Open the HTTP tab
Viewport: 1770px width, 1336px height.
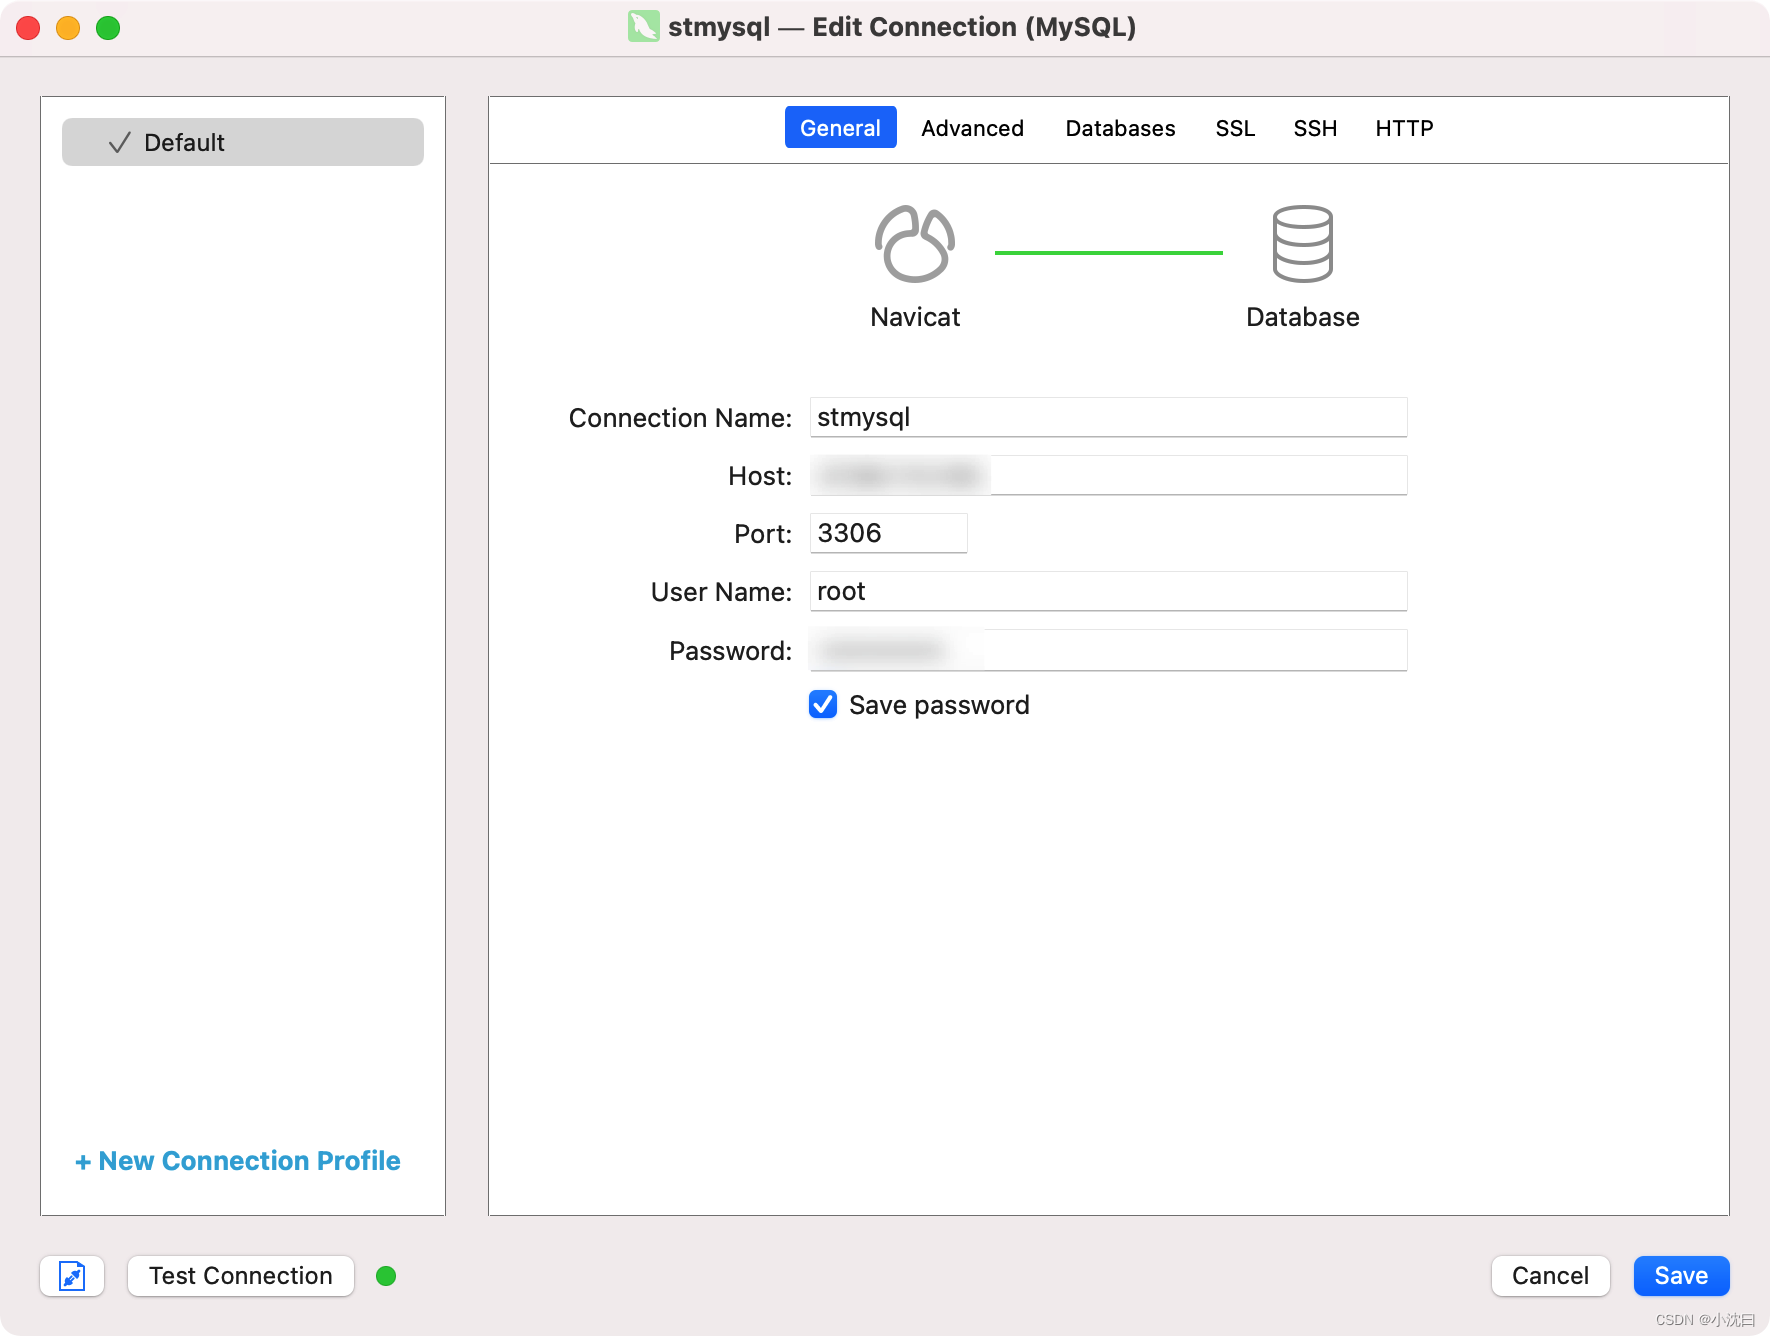[1404, 128]
